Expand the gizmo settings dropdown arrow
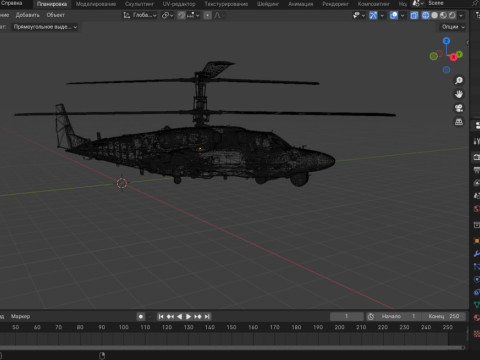The width and height of the screenshot is (480, 360). 382,15
